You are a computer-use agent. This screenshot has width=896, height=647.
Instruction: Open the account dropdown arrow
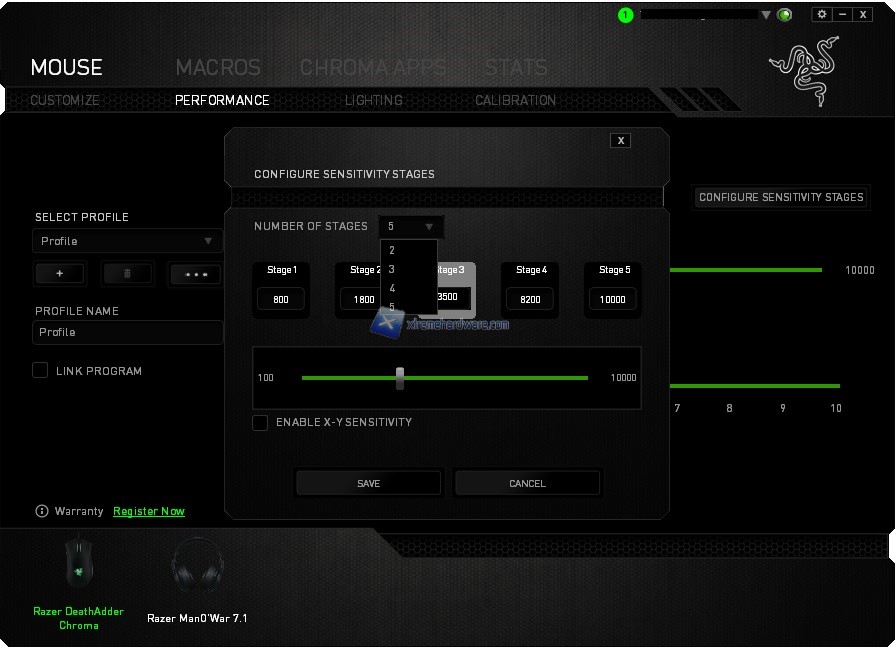coord(766,15)
